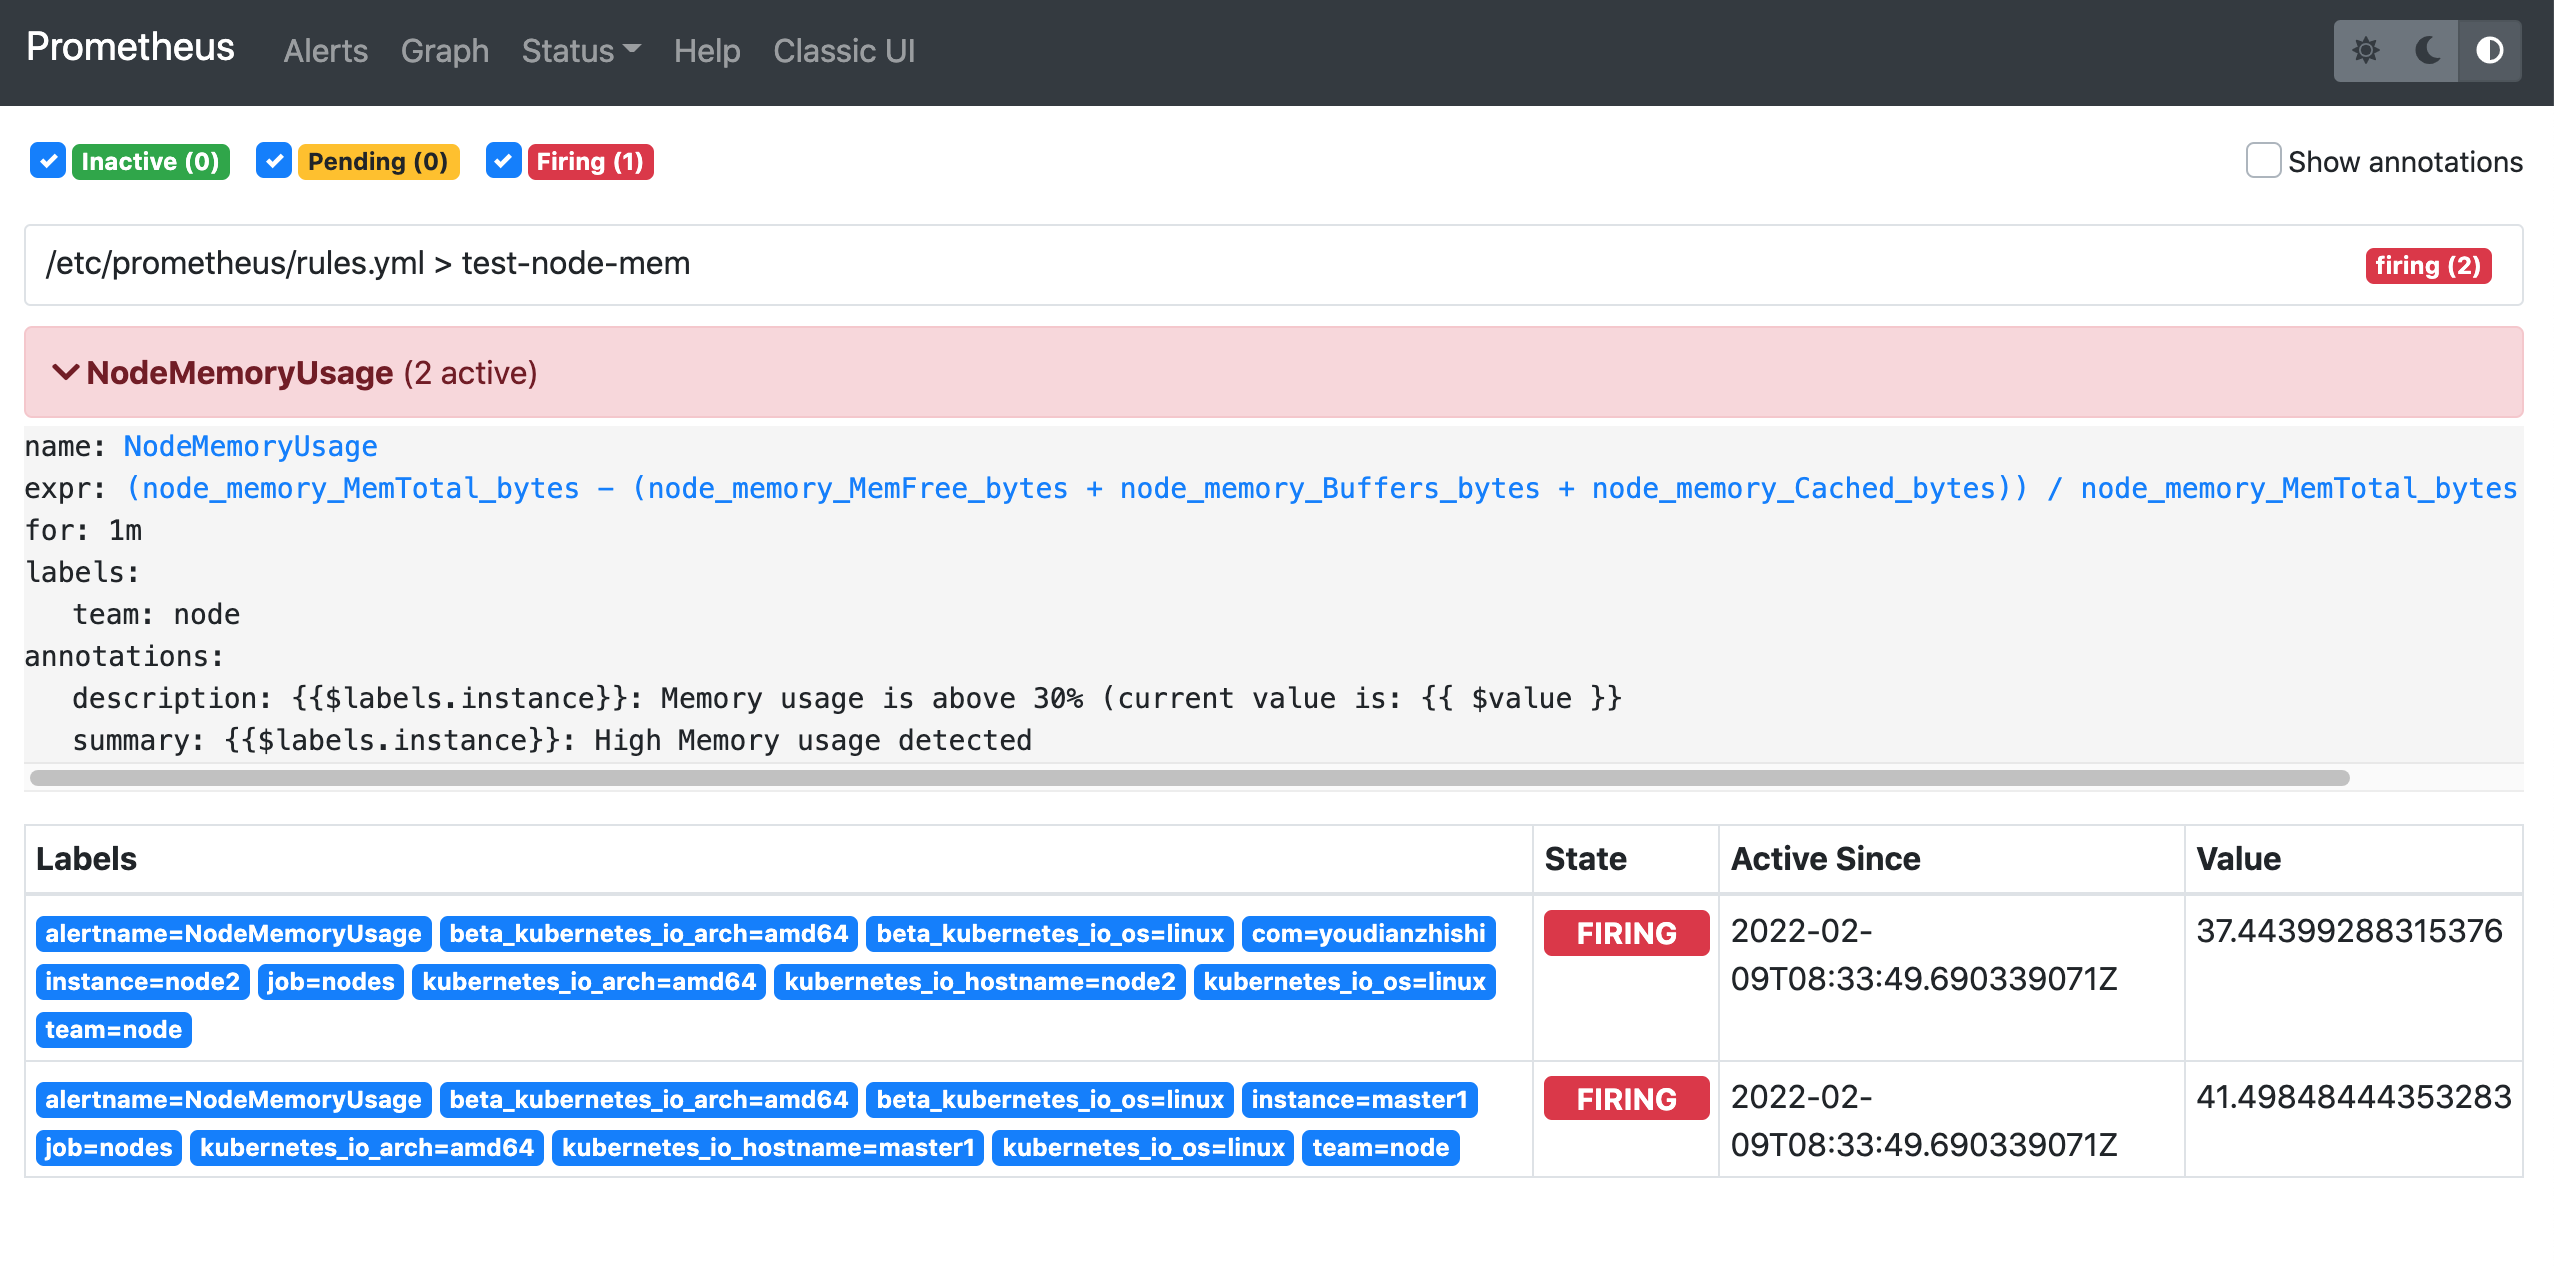Image resolution: width=2554 pixels, height=1266 pixels.
Task: Click beta_kubernetes_io_os=linux label in master1 row
Action: [1050, 1100]
